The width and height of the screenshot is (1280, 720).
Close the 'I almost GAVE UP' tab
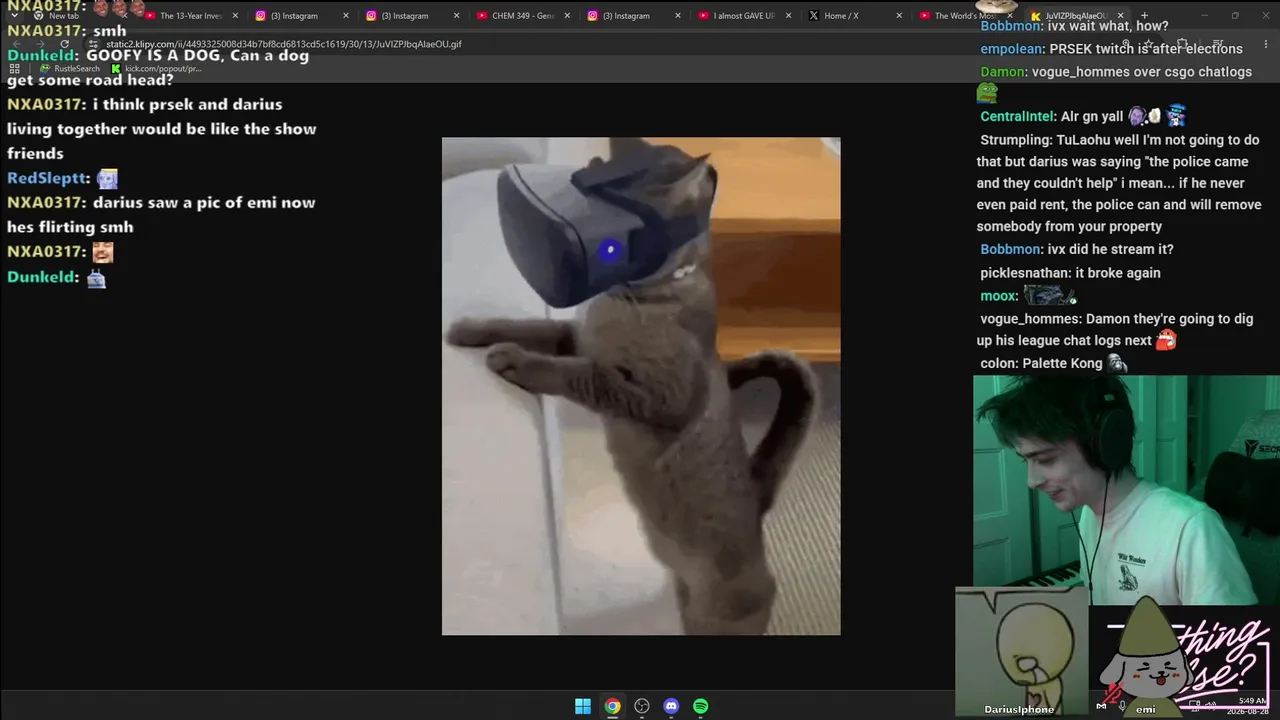(x=788, y=16)
